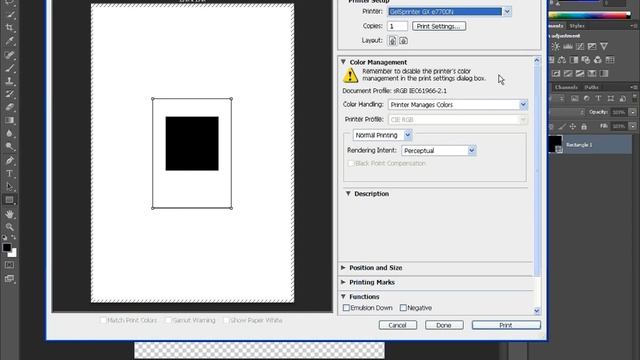Add an Invert adjustment
Image resolution: width=640 pixels, height=360 pixels.
click(x=556, y=73)
